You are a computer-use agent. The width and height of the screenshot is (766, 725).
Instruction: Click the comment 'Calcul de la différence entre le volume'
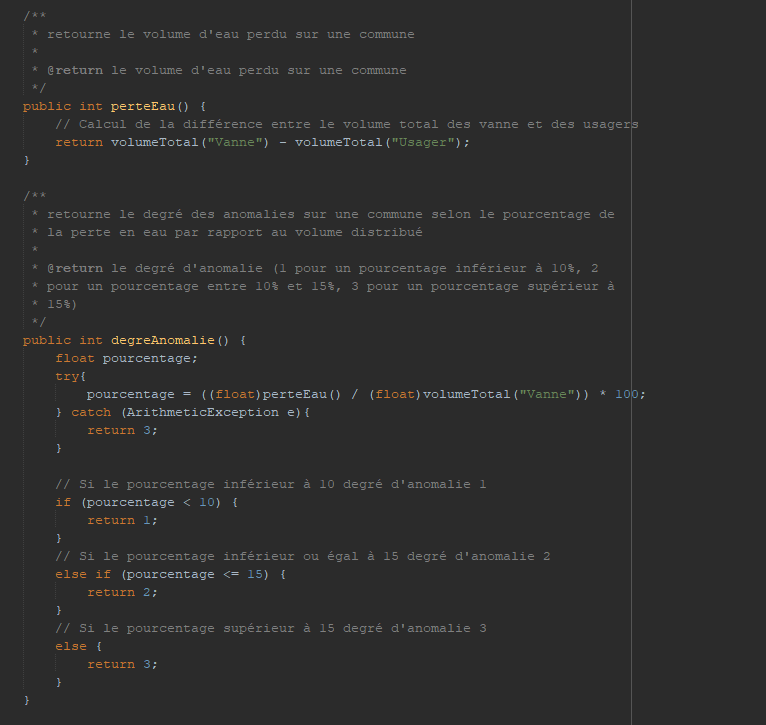pyautogui.click(x=347, y=124)
